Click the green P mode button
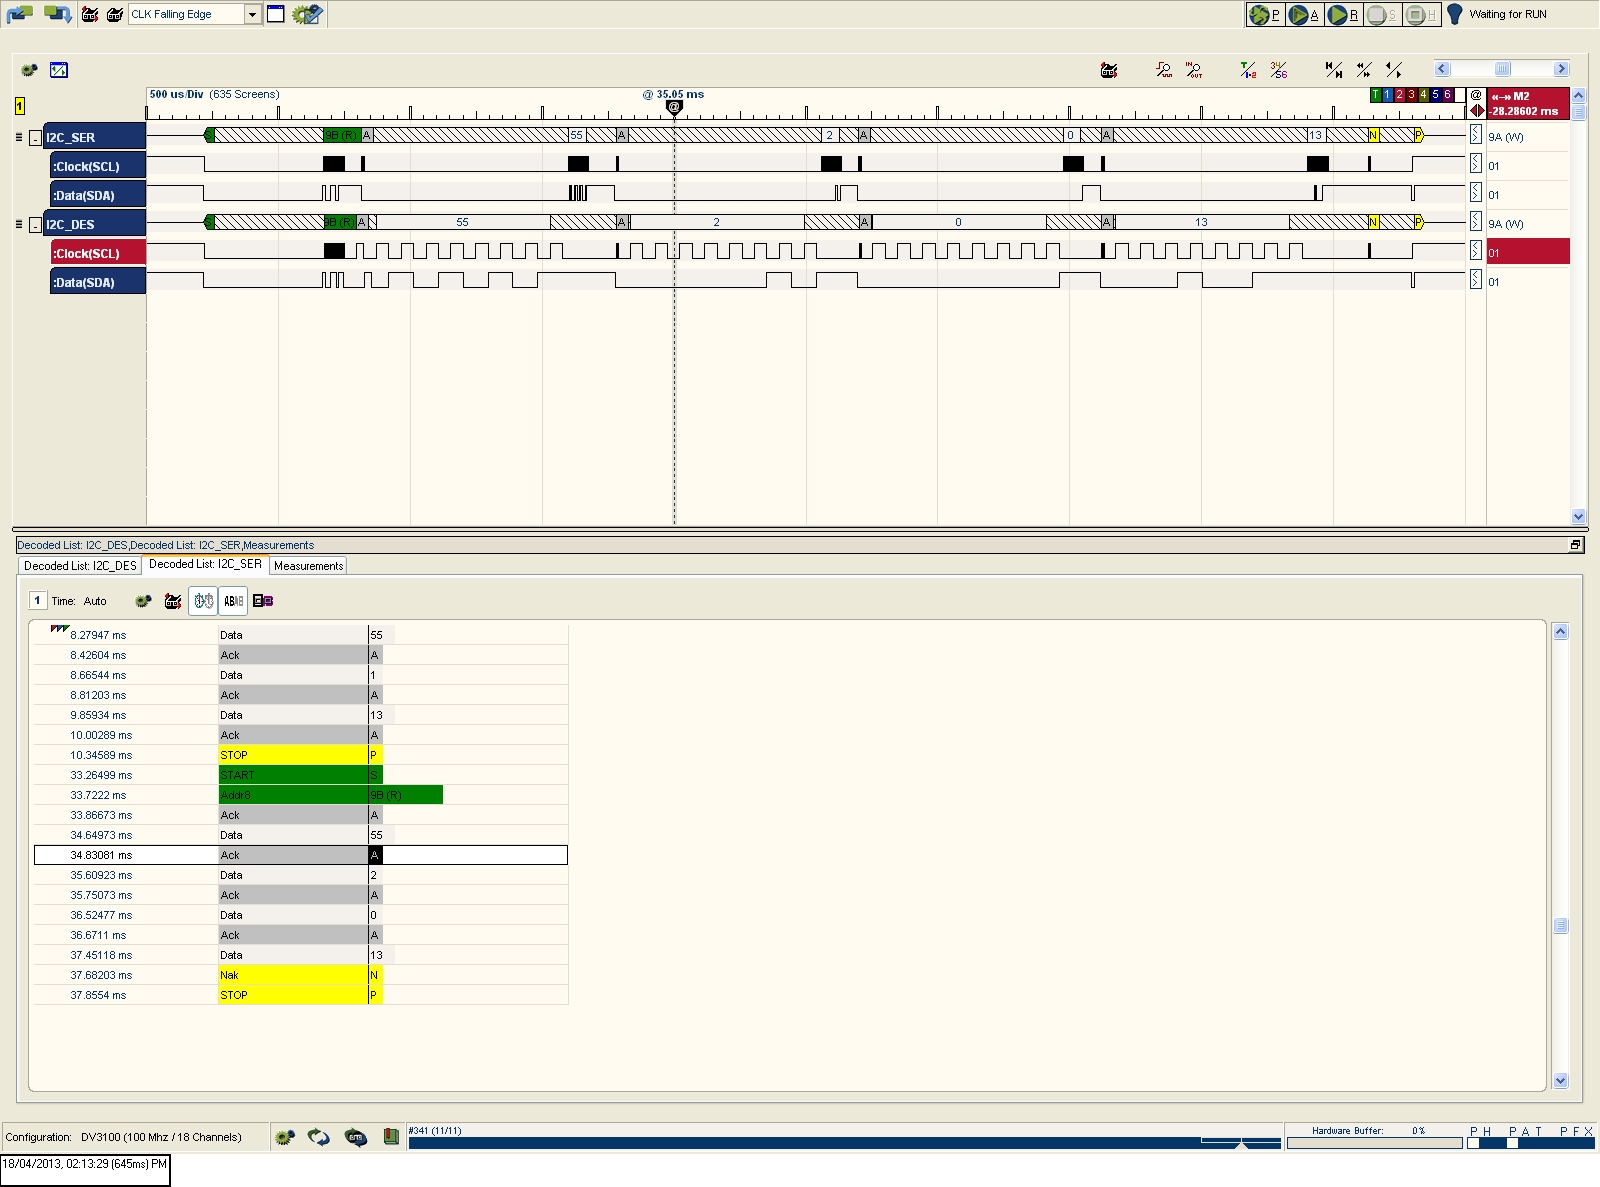The width and height of the screenshot is (1600, 1187). (x=1266, y=14)
